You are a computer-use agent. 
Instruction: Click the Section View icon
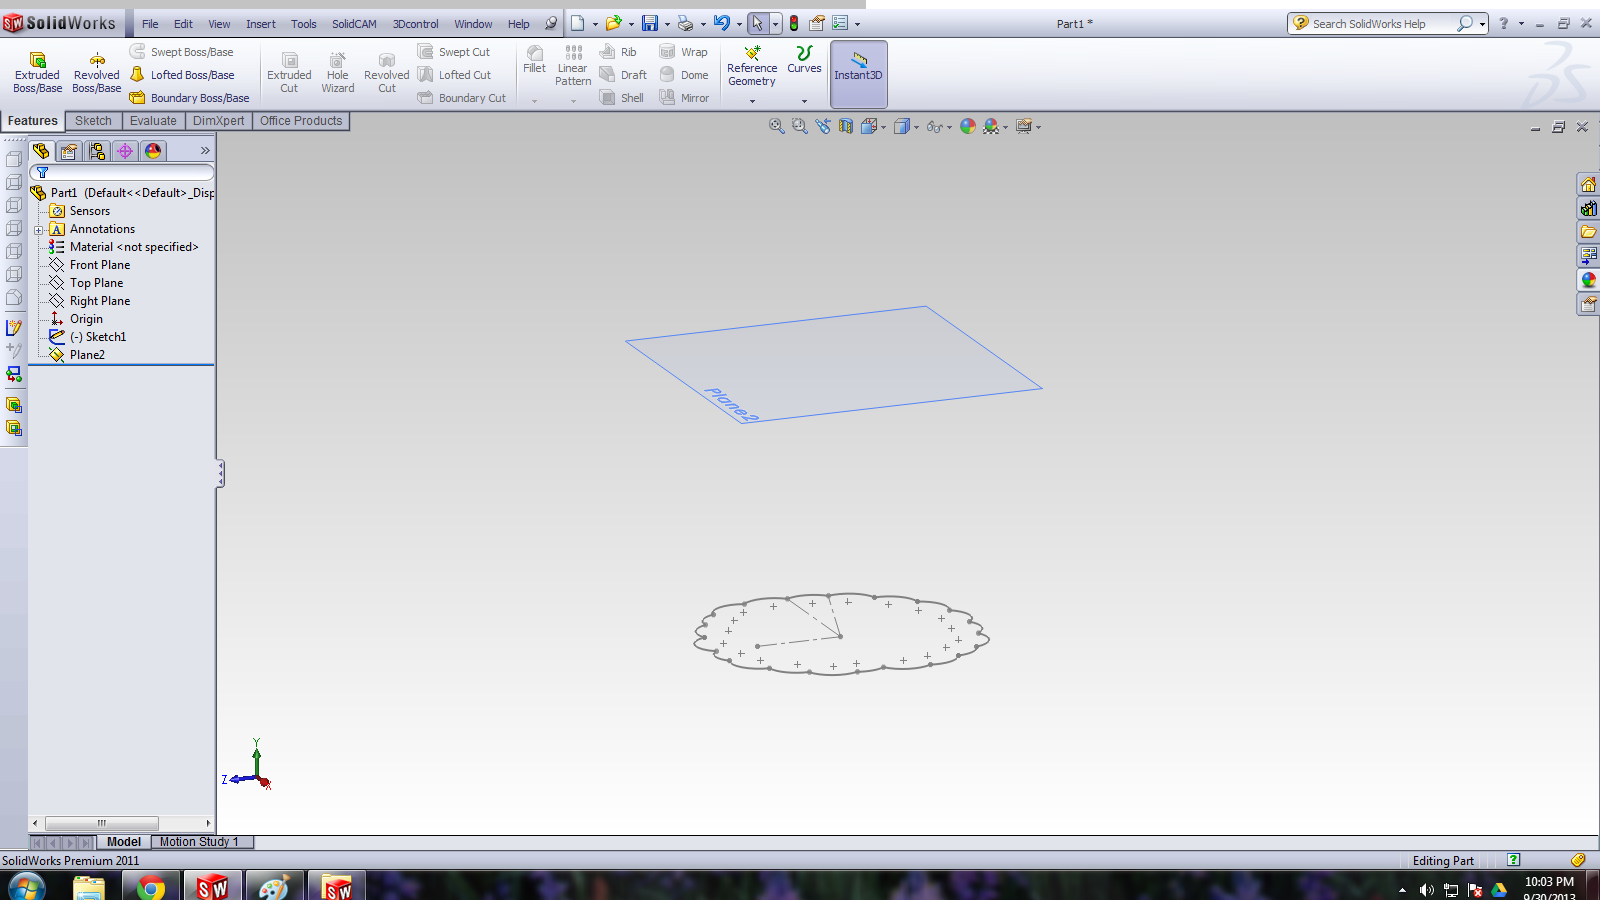pyautogui.click(x=846, y=126)
